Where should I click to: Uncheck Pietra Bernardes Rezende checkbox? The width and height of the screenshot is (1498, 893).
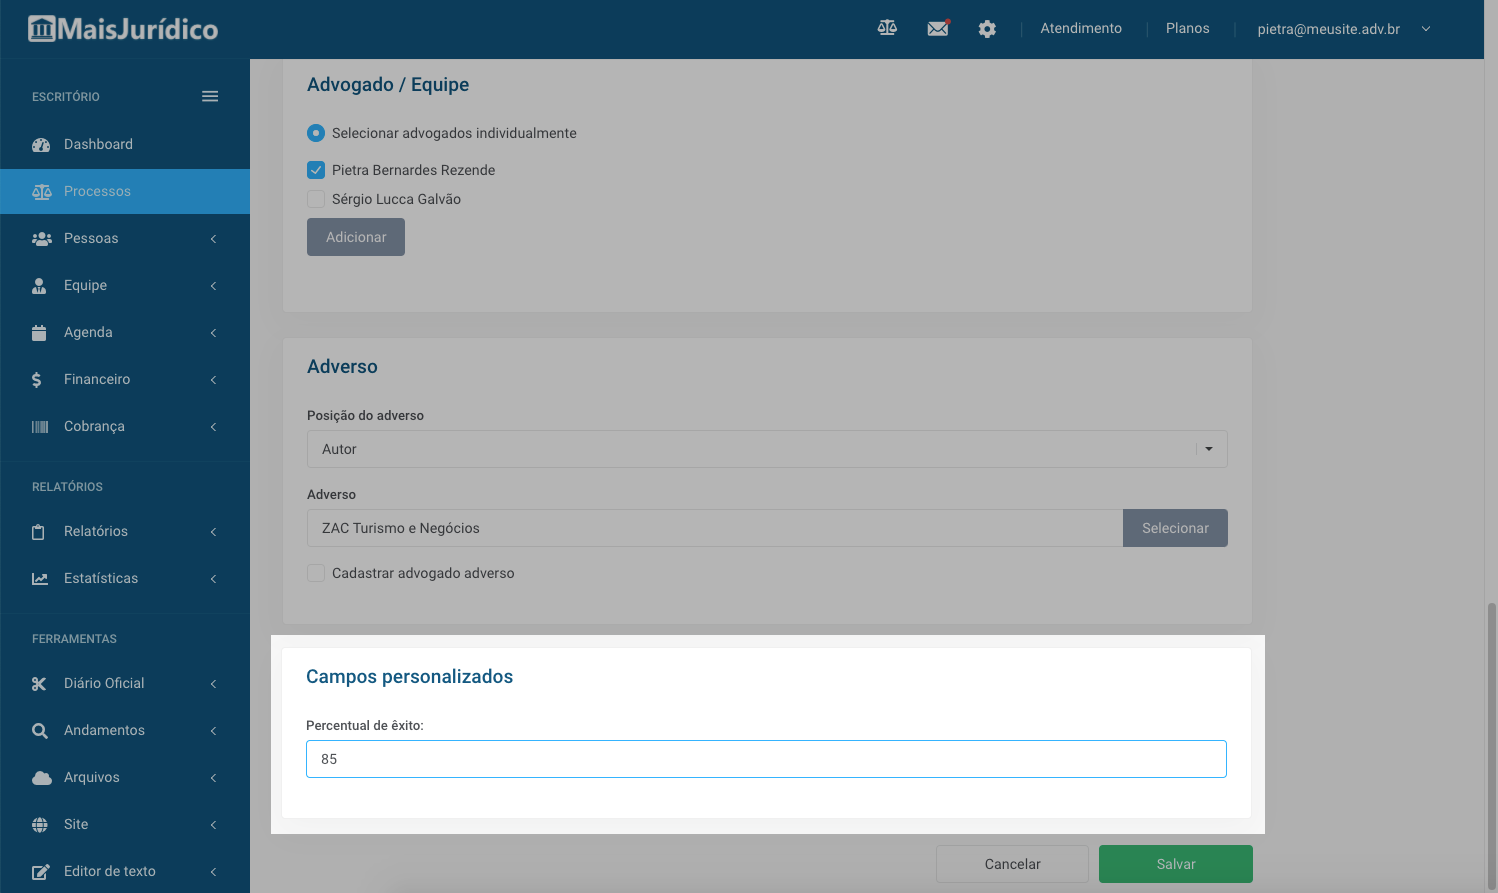316,170
